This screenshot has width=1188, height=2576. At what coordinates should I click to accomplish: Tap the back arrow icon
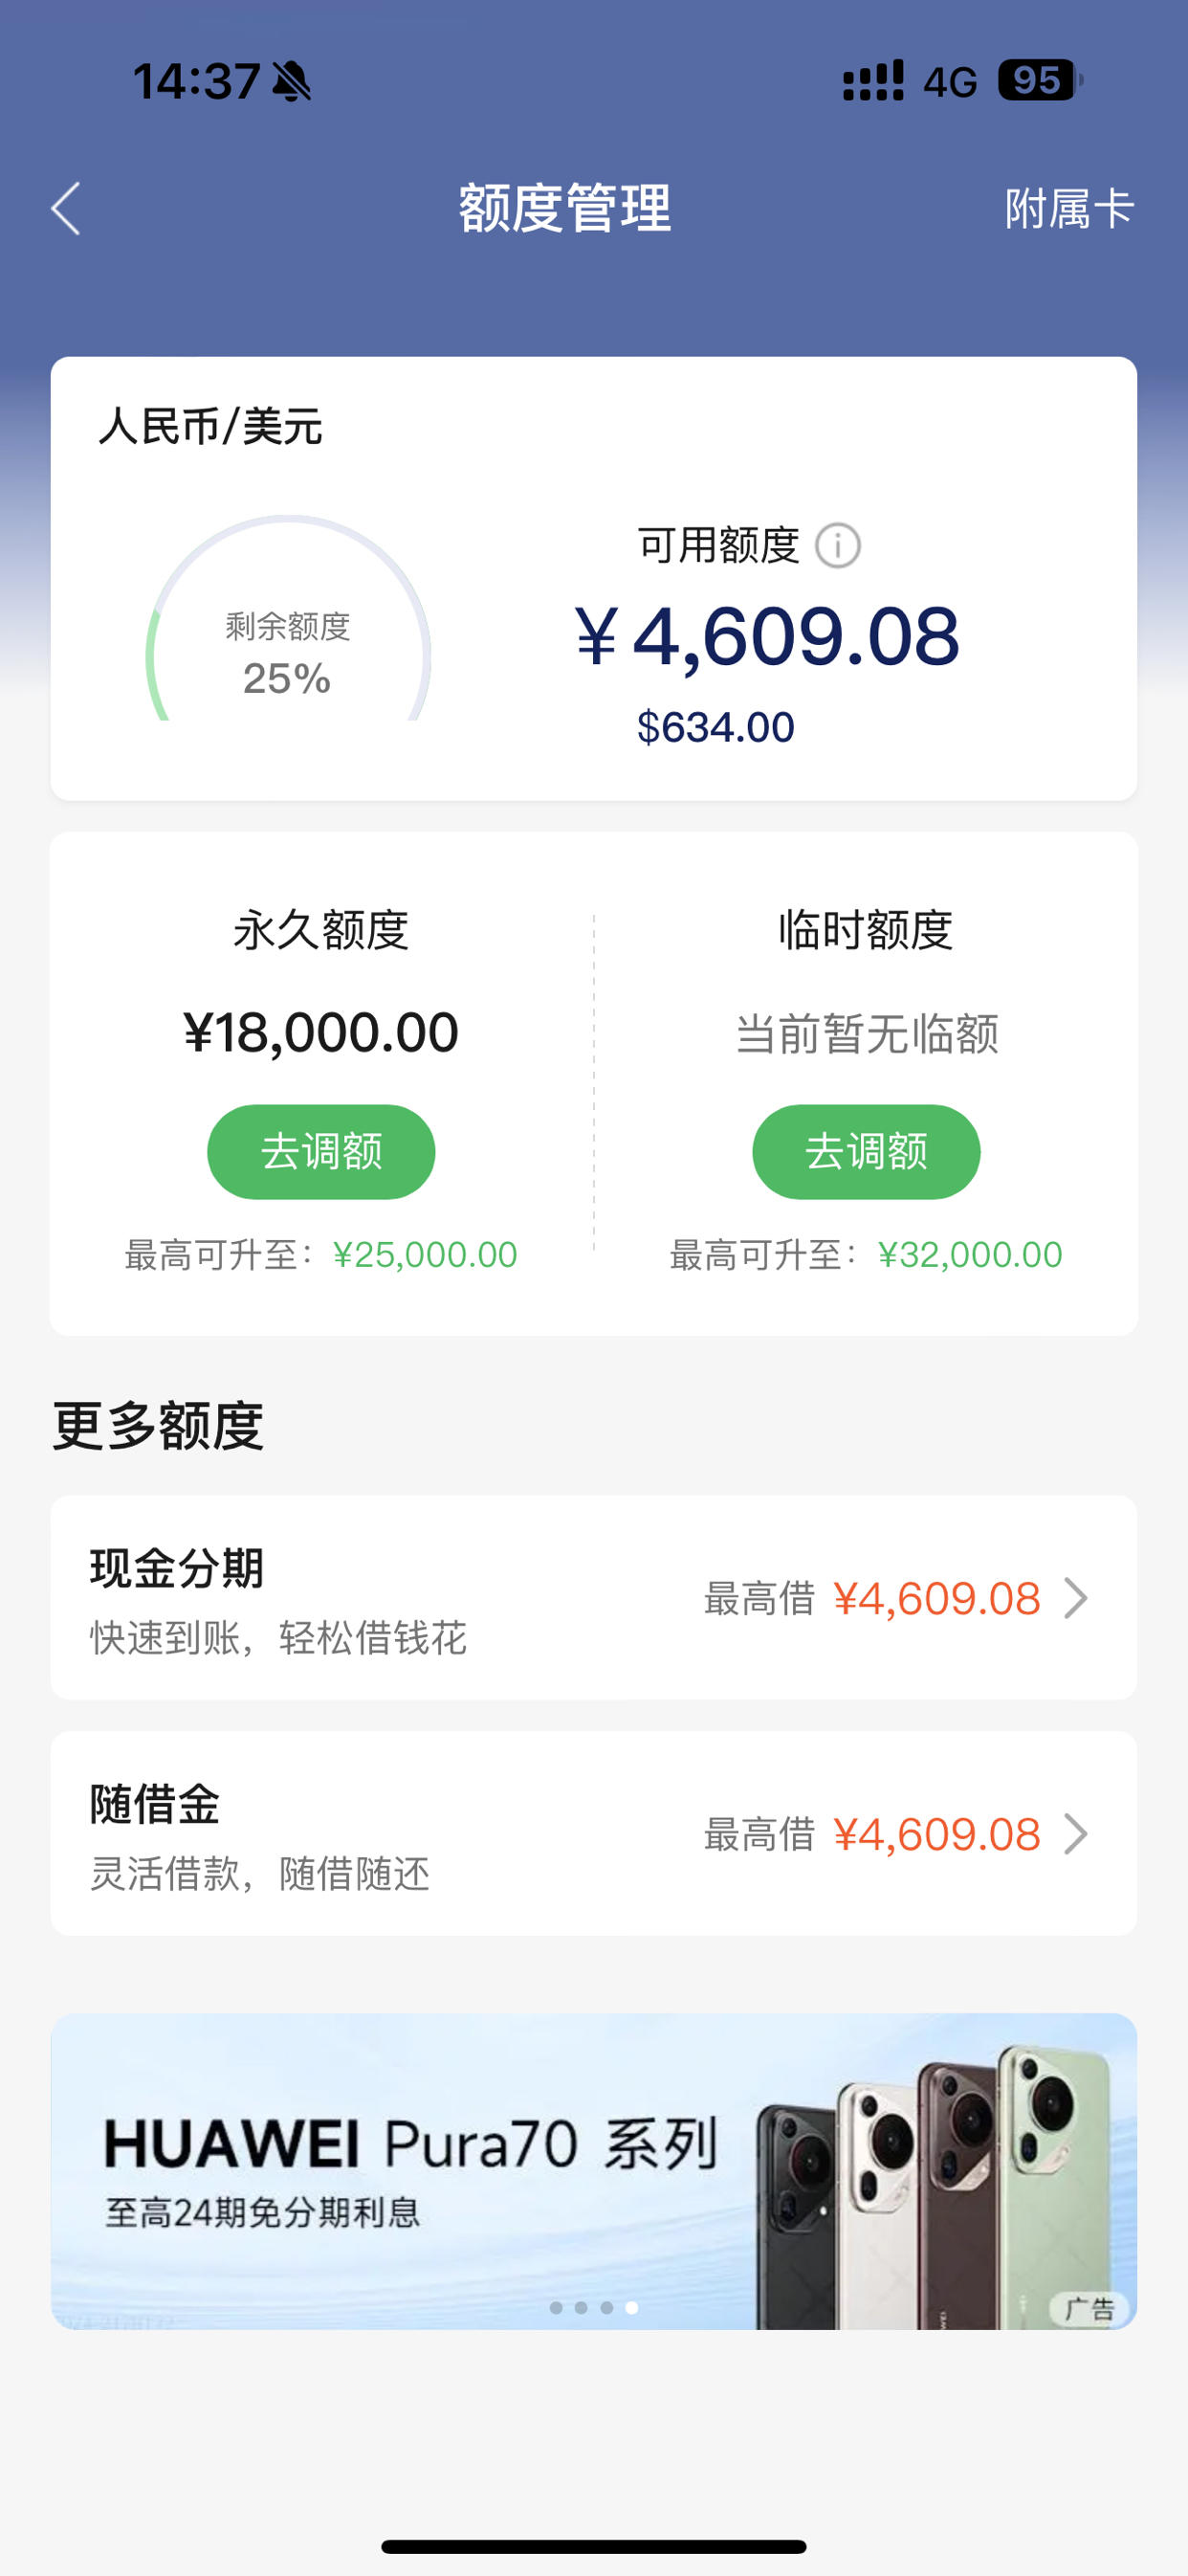click(x=66, y=209)
